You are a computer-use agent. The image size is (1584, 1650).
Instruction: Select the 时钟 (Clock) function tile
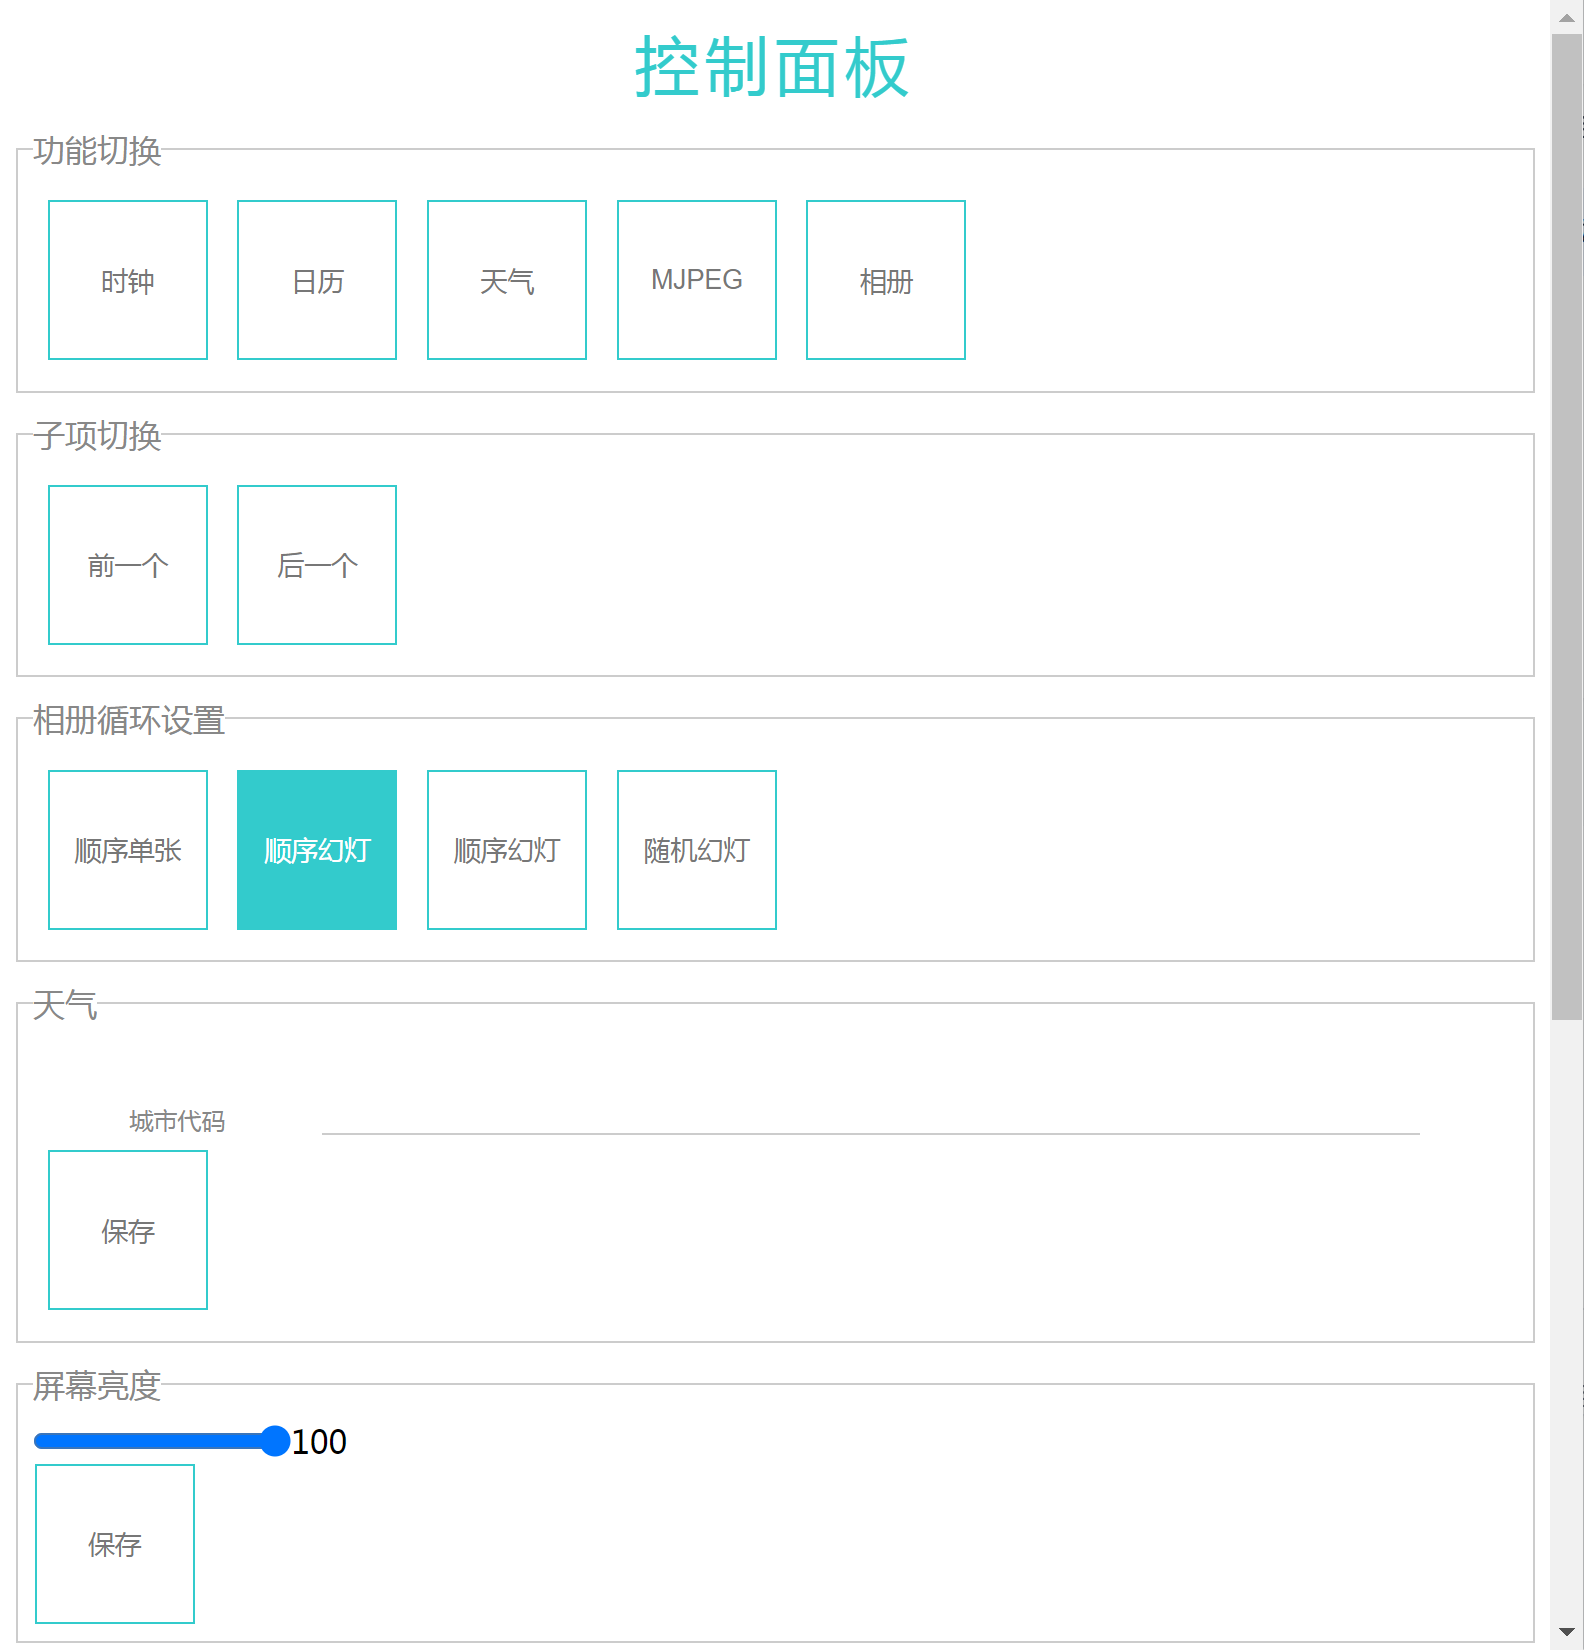127,280
